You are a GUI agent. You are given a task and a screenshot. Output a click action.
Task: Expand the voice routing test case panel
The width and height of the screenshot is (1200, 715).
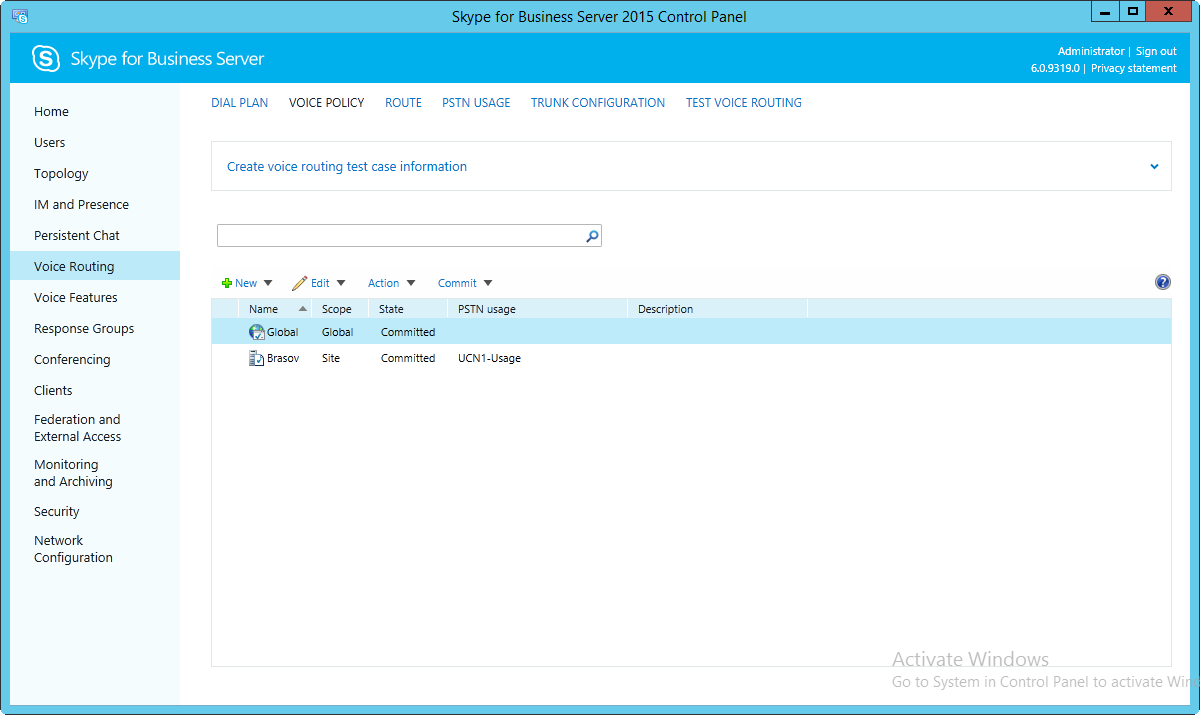pyautogui.click(x=1154, y=167)
